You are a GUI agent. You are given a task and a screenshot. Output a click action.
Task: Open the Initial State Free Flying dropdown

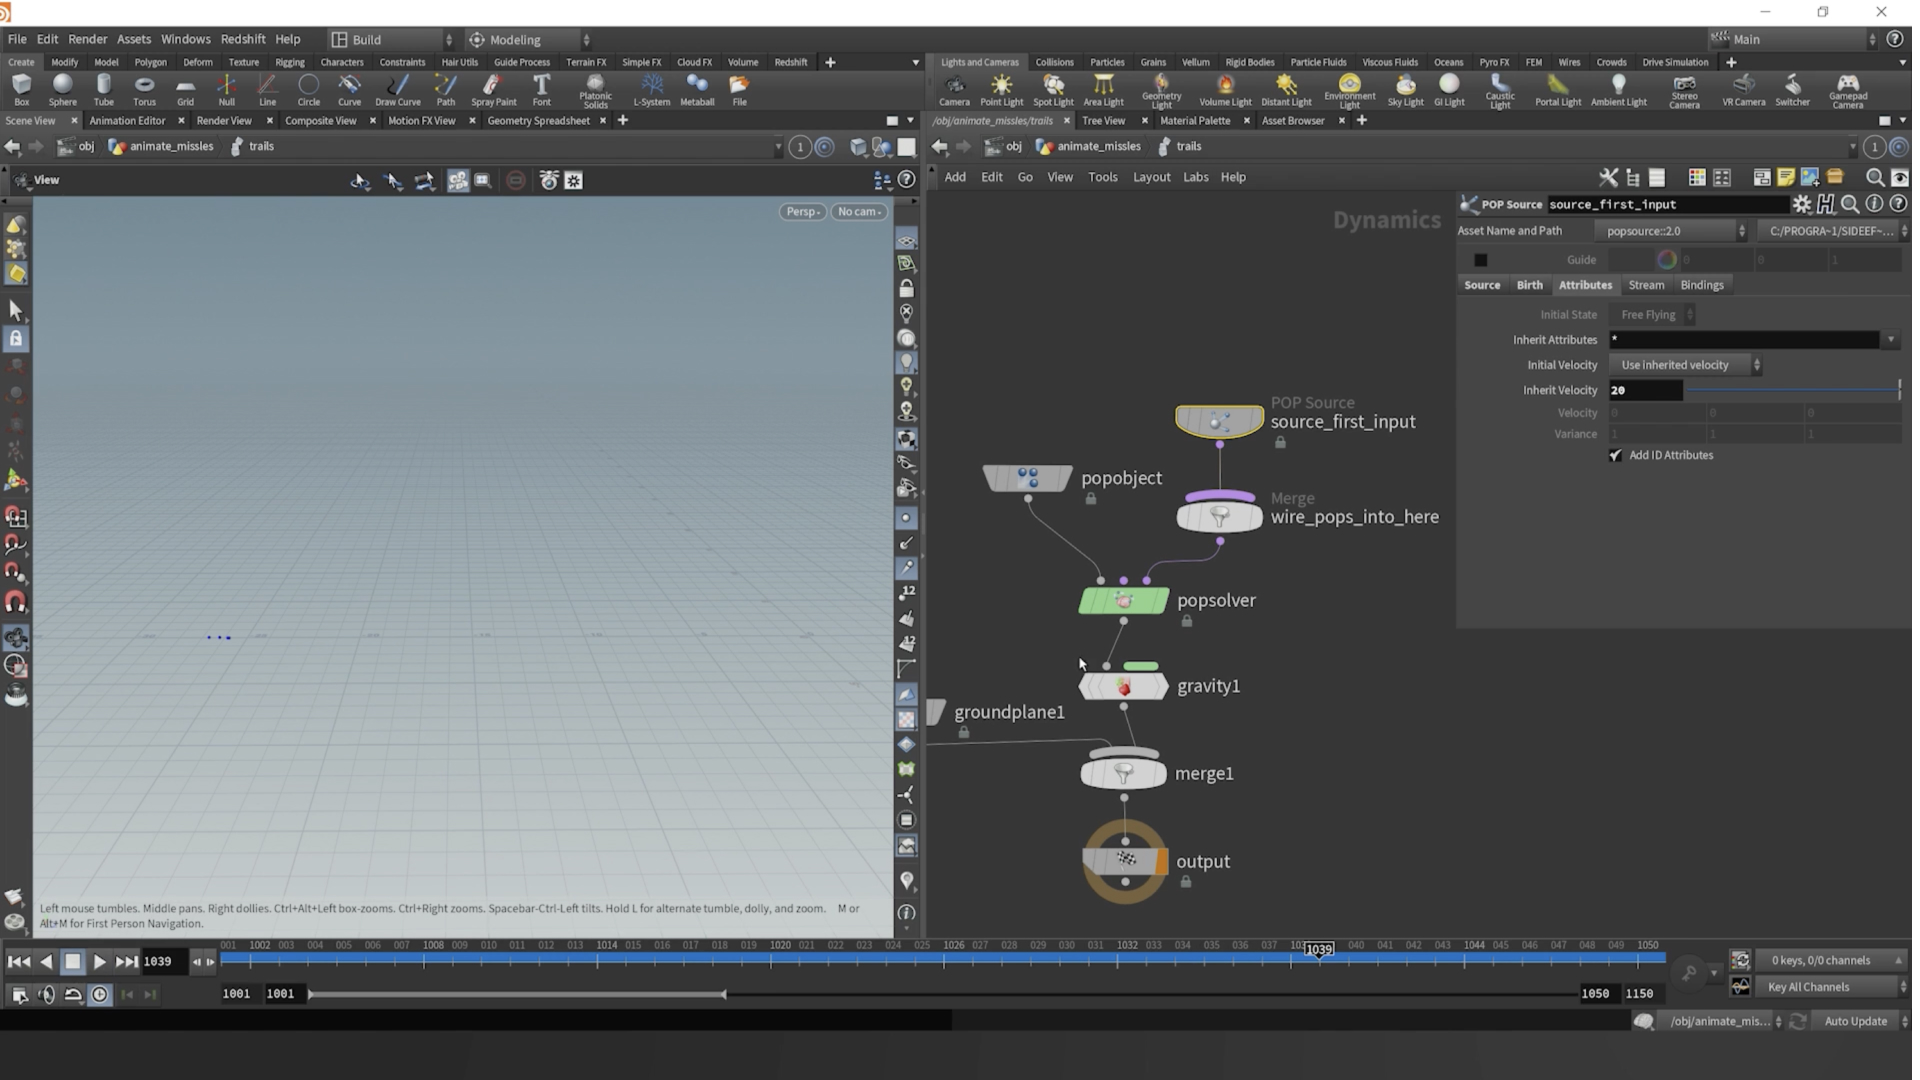coord(1653,315)
